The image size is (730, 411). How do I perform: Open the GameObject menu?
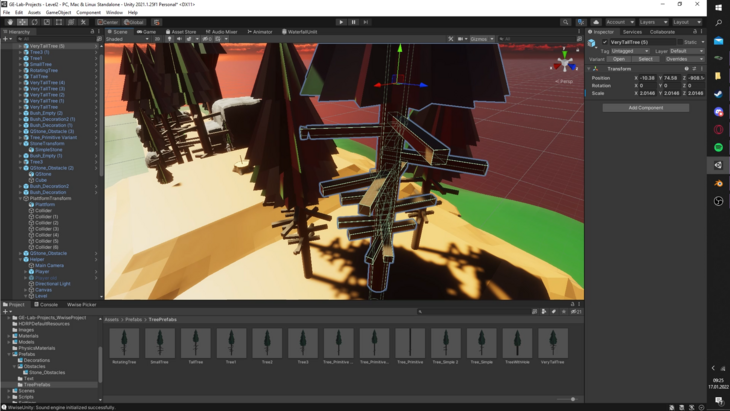click(58, 13)
